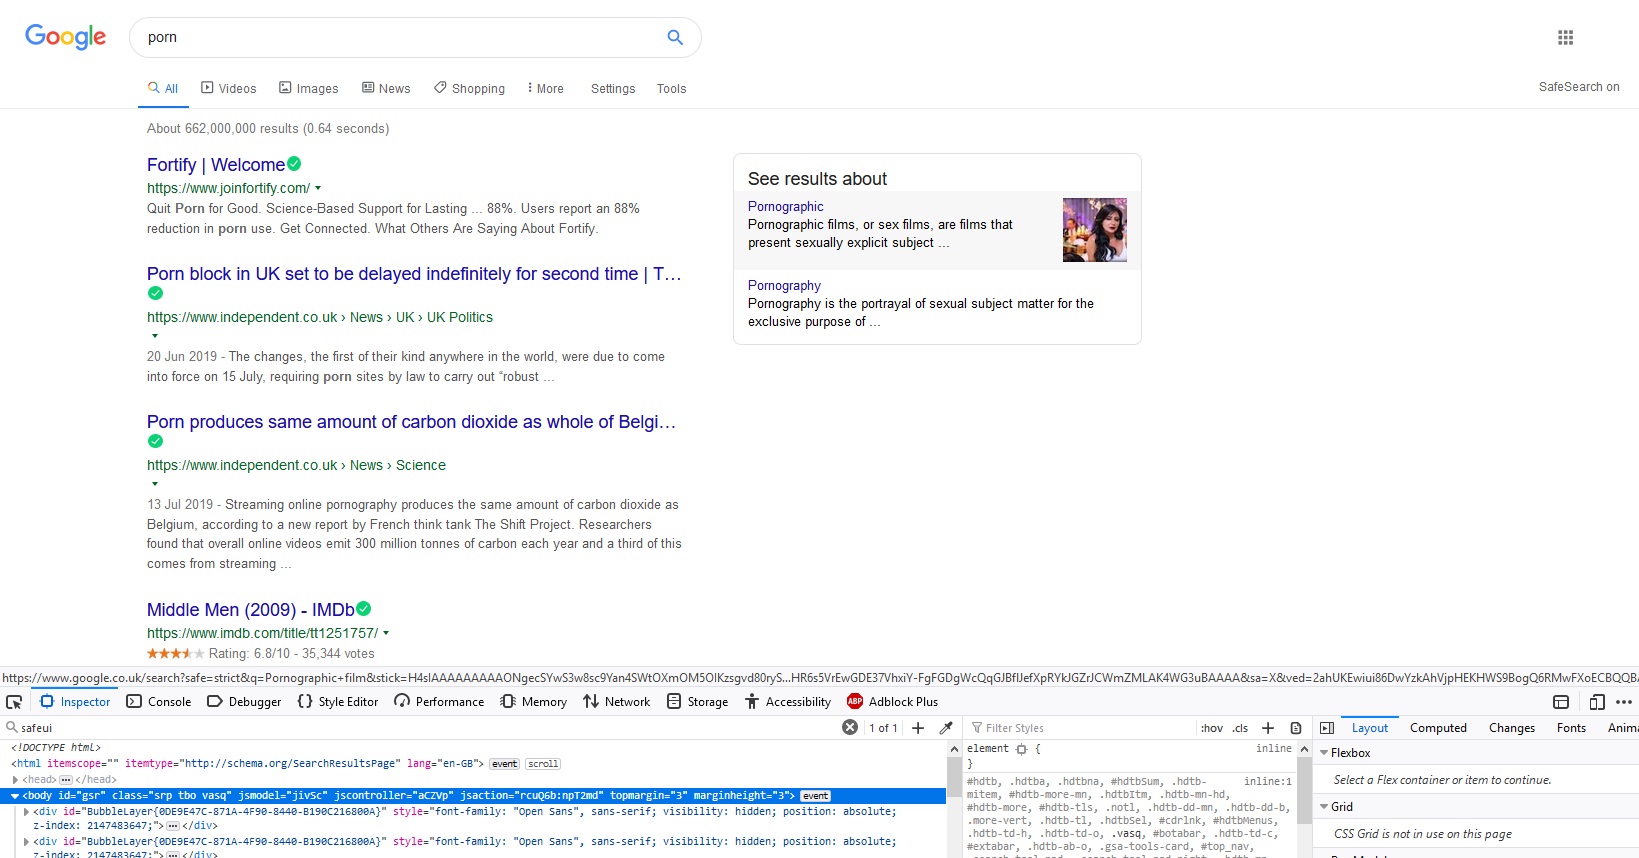Open the Performance panel
This screenshot has height=858, width=1639.
click(x=439, y=702)
